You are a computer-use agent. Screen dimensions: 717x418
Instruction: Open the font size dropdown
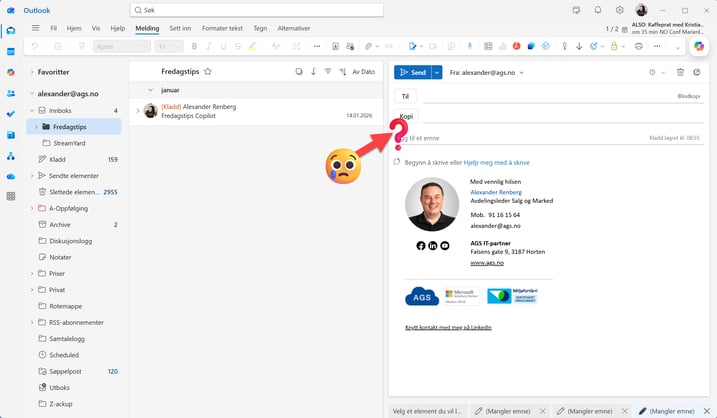tap(169, 46)
